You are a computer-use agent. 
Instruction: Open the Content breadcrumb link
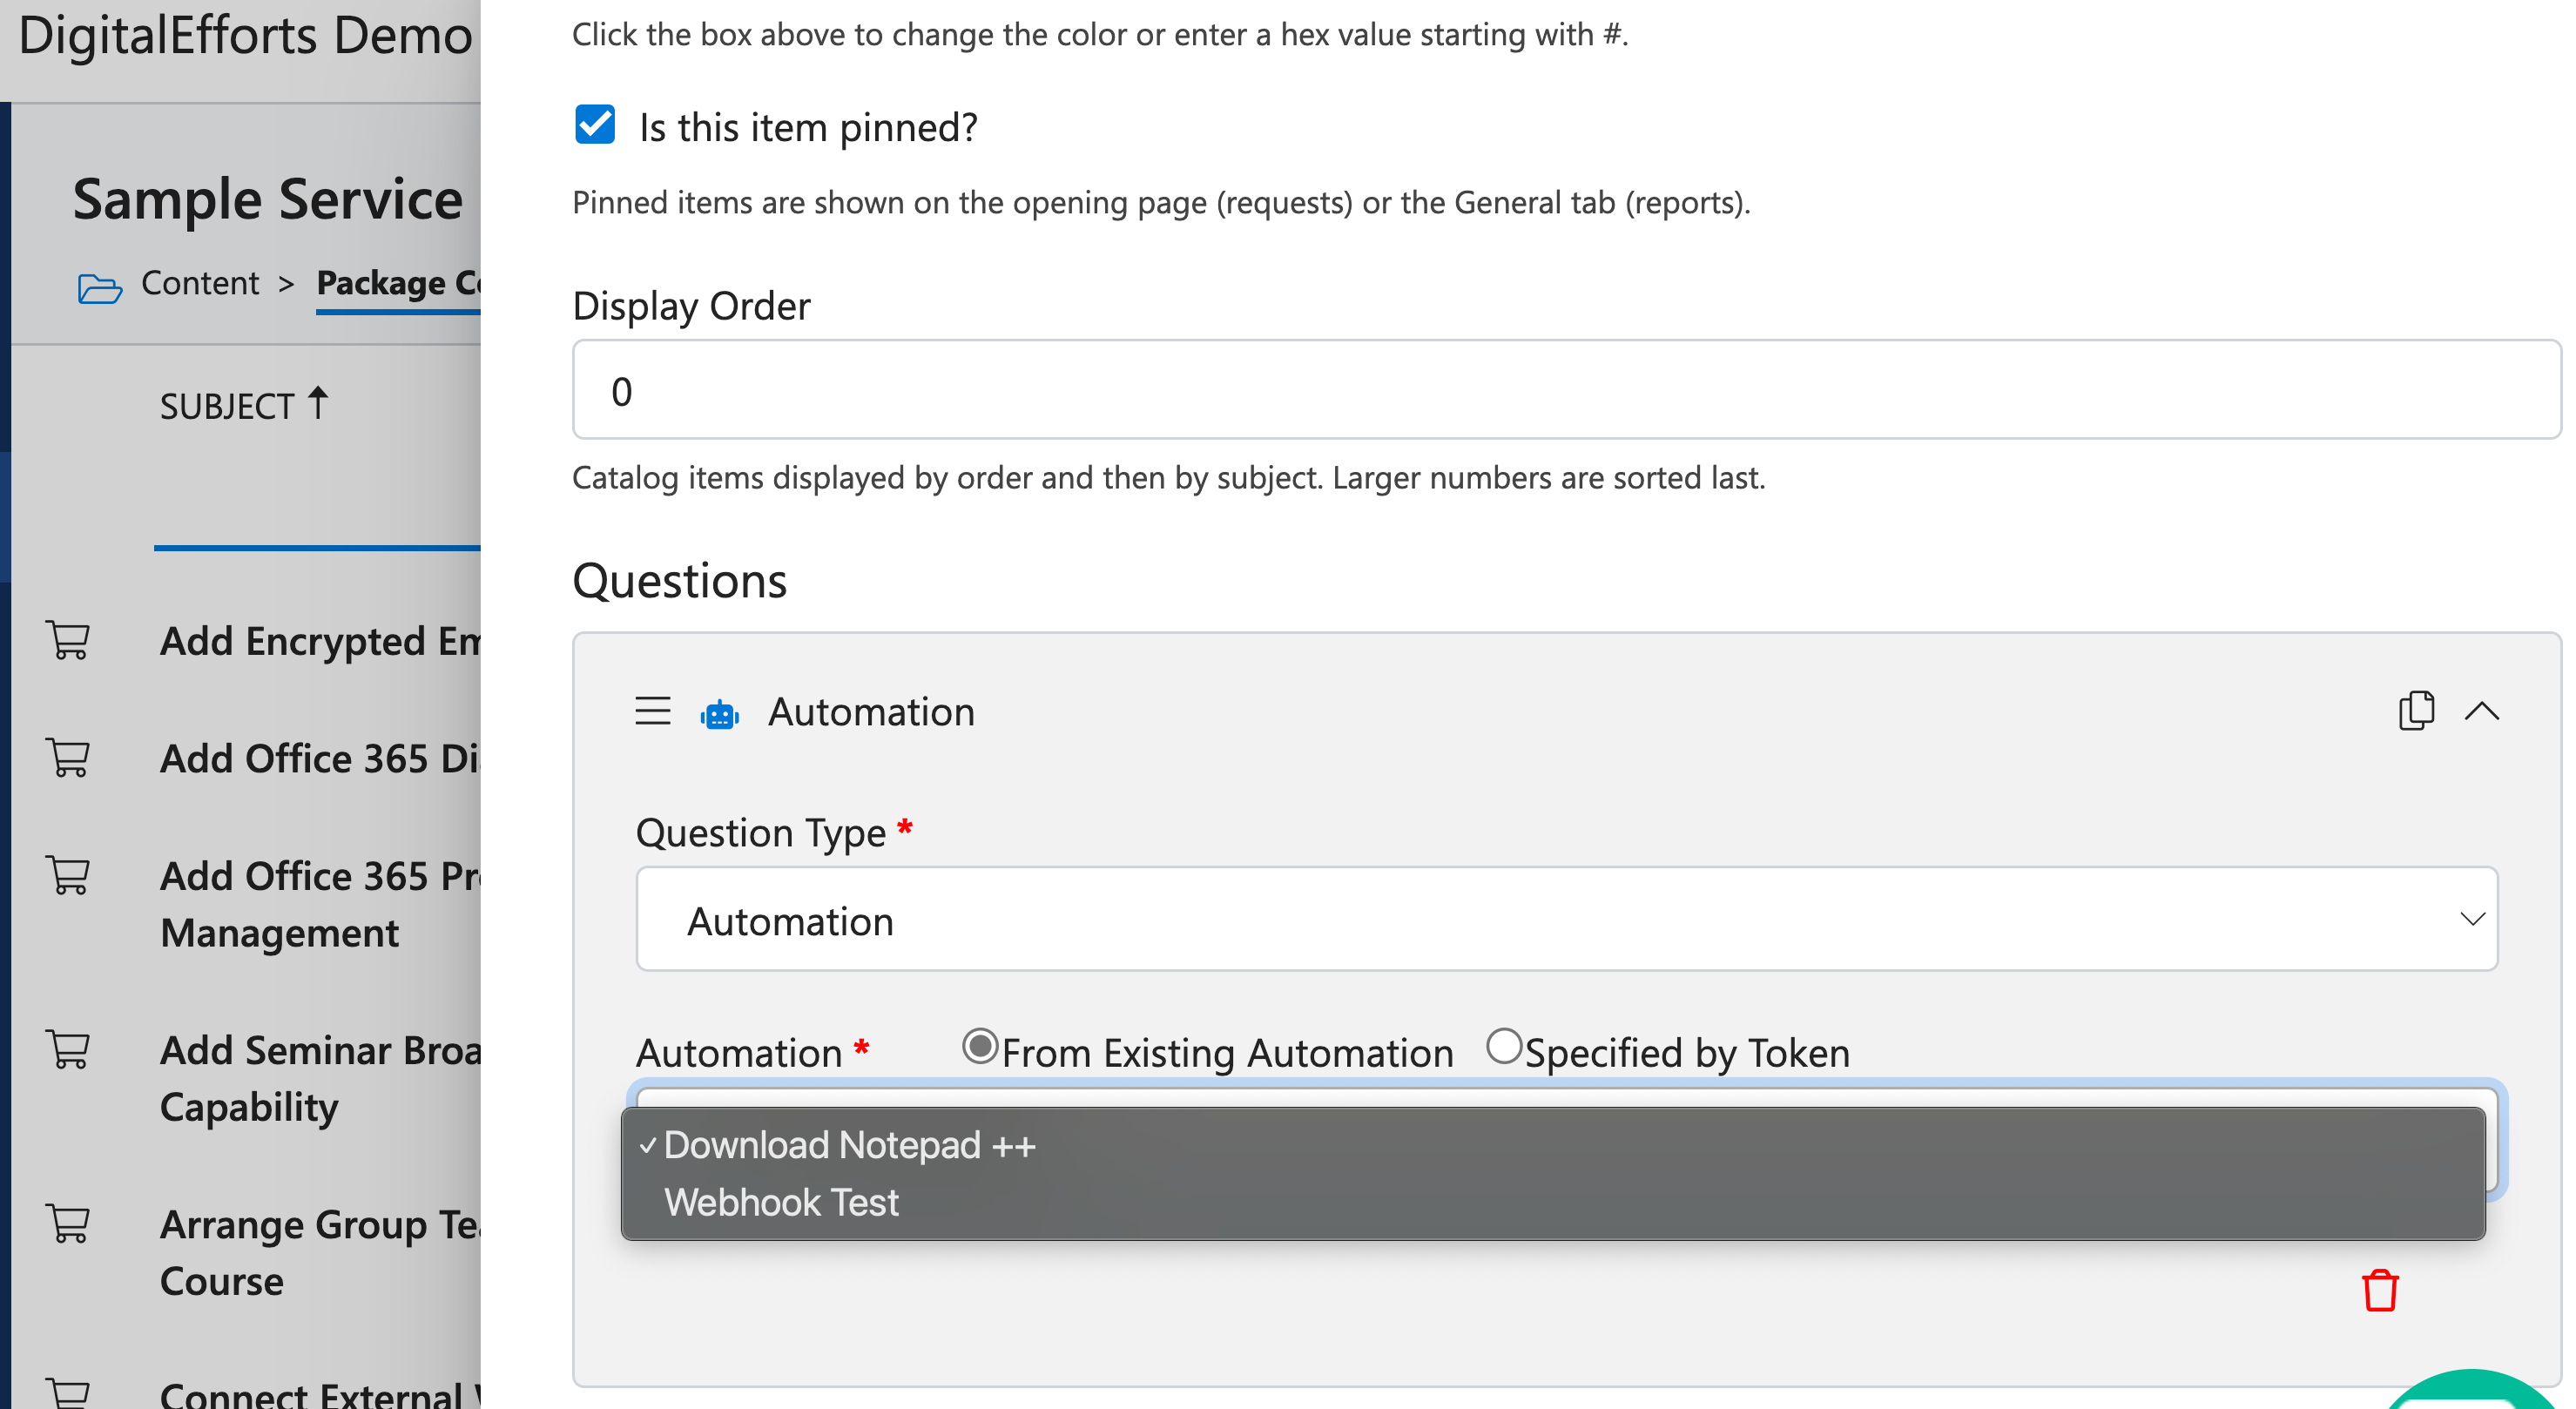click(x=200, y=282)
